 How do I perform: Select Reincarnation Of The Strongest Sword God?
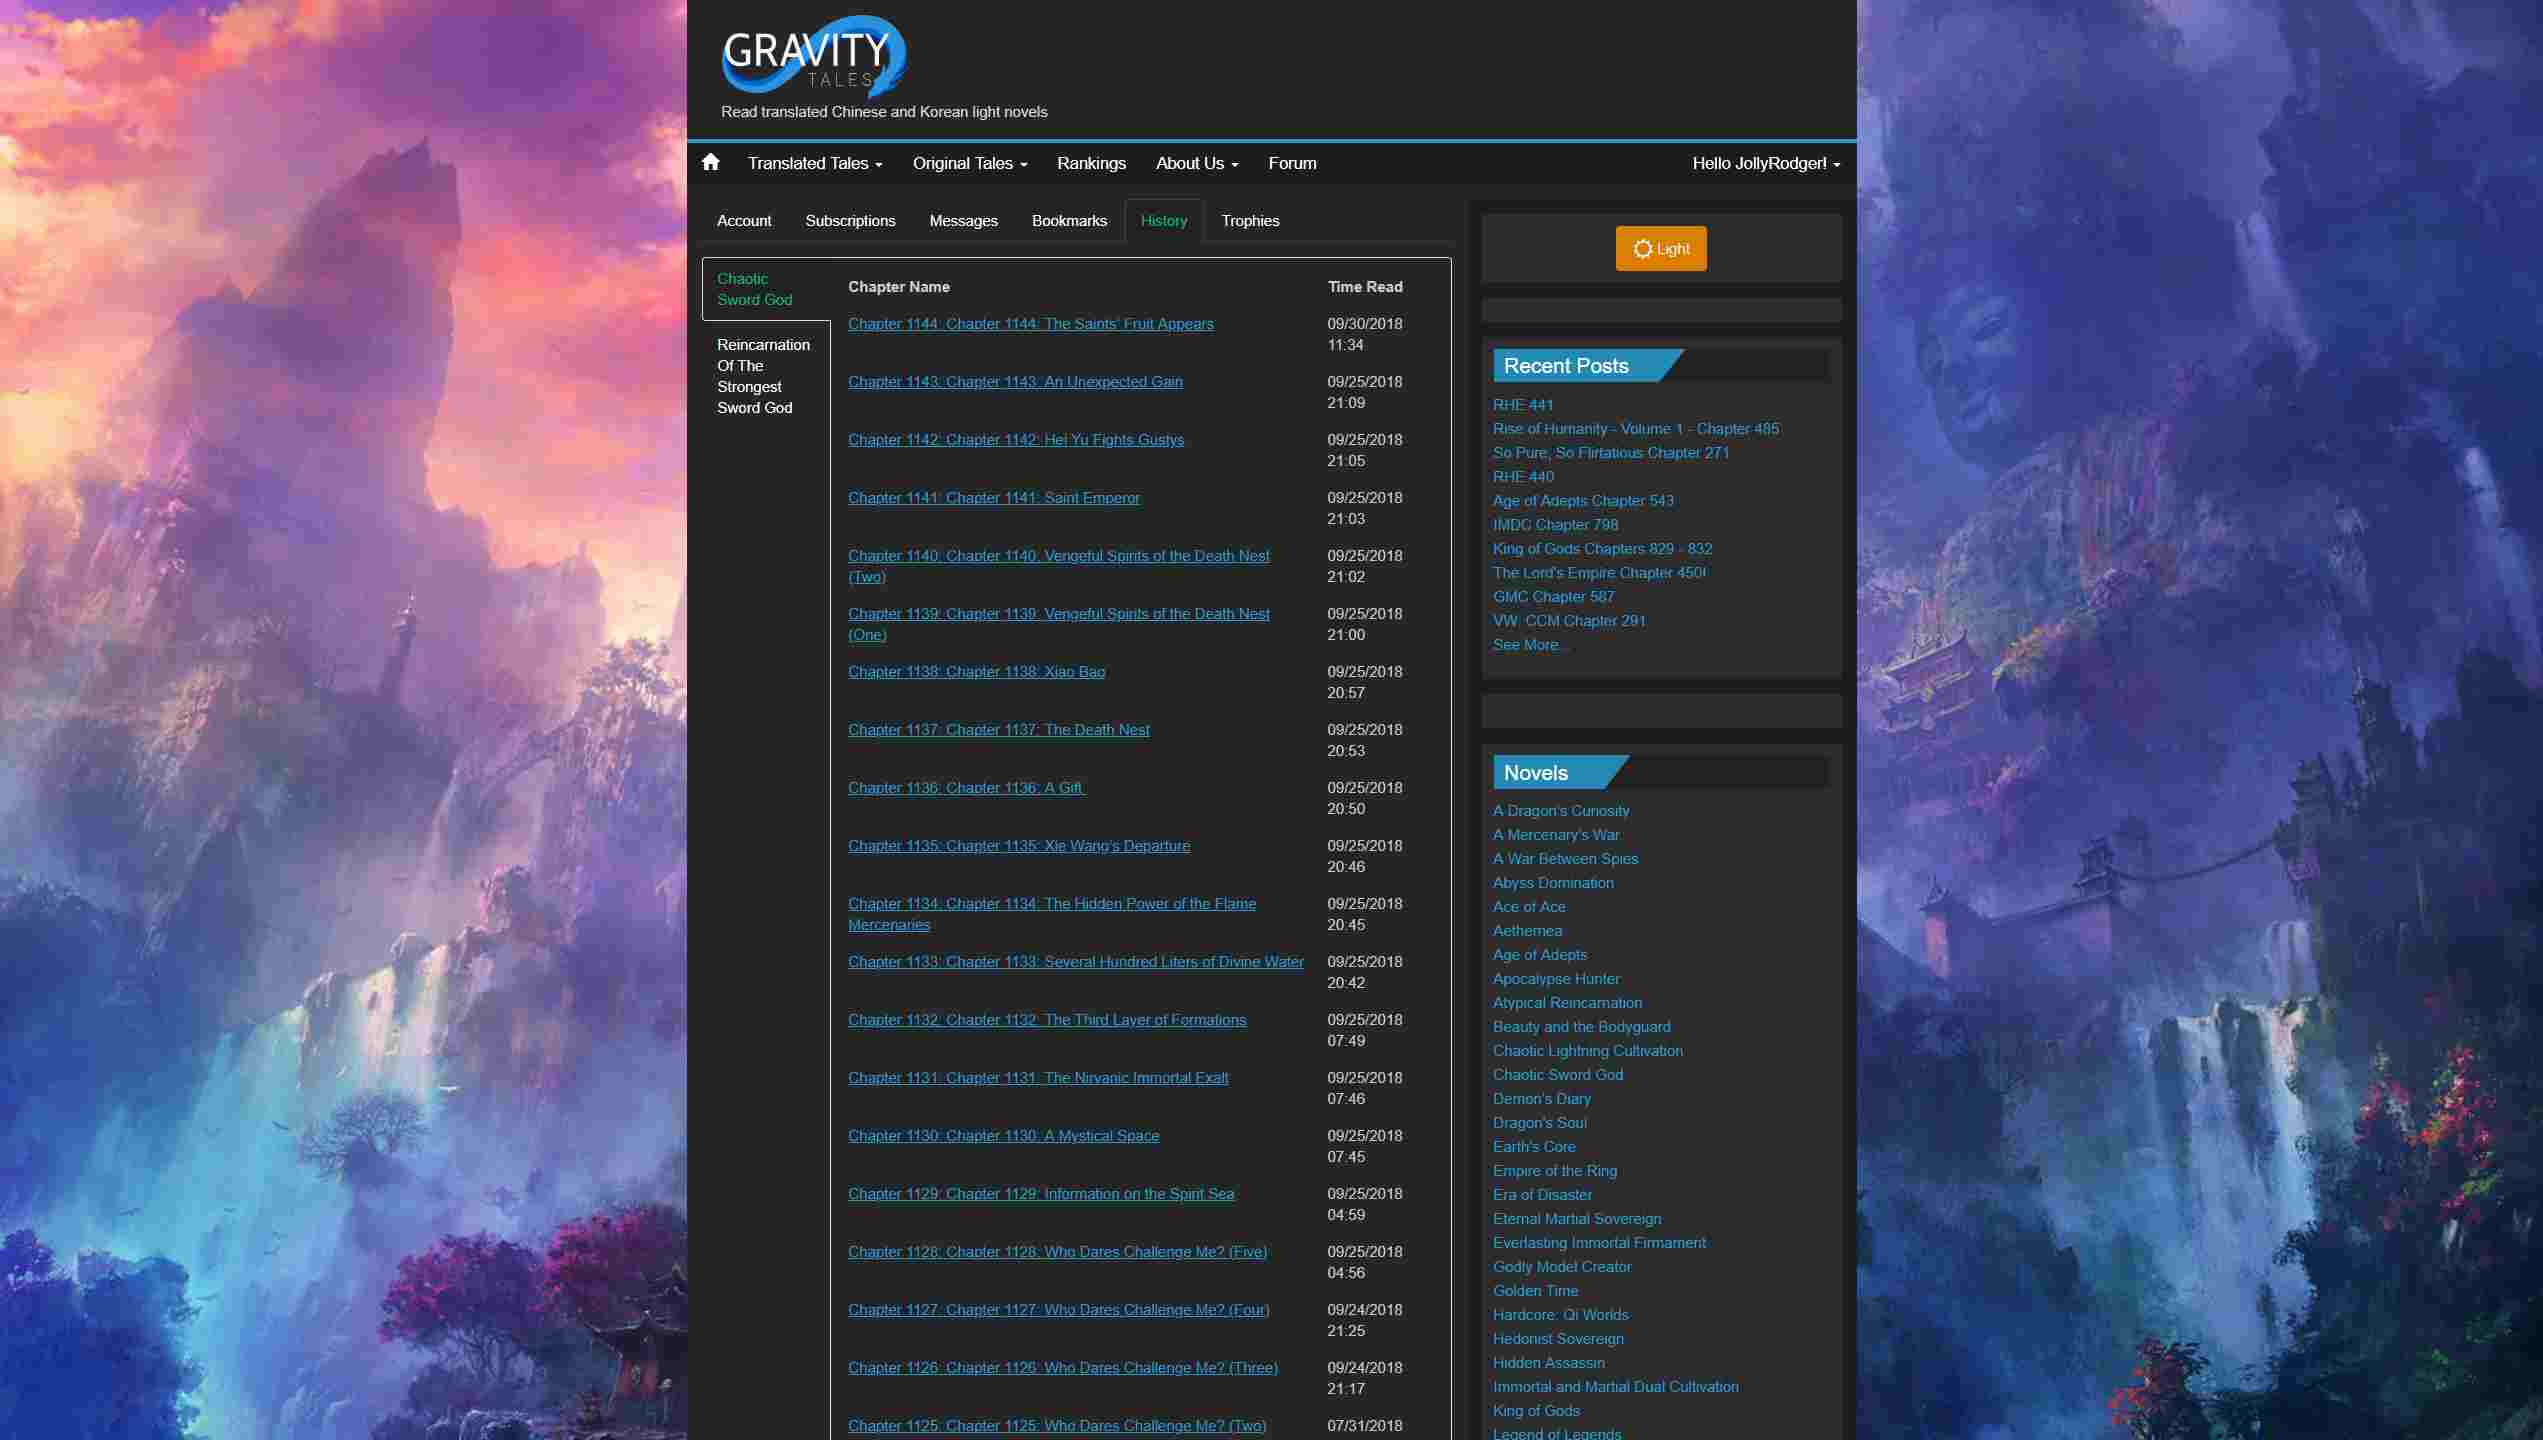(766, 376)
